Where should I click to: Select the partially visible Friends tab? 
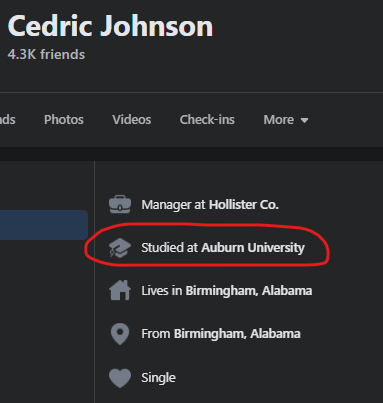tap(7, 119)
